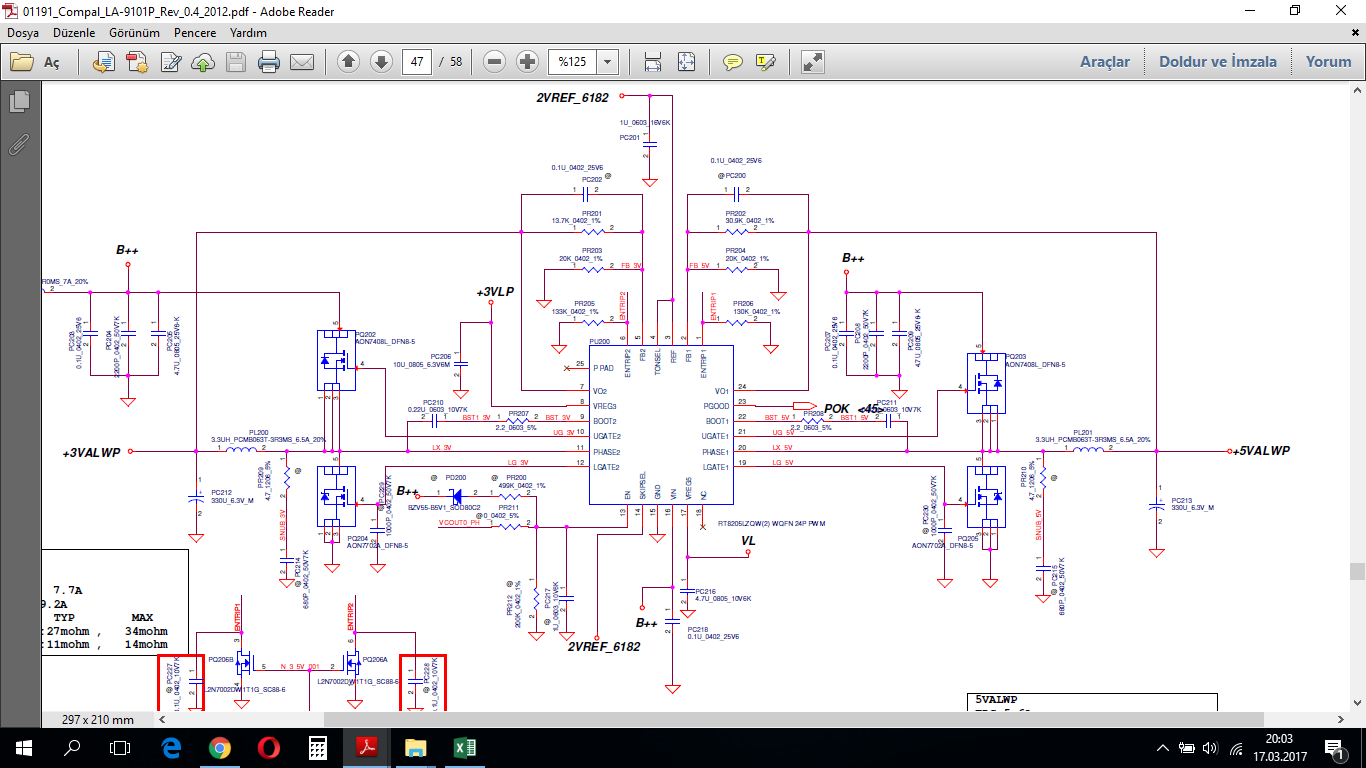
Task: Expand the Araçlar tools pane
Action: 1104,62
